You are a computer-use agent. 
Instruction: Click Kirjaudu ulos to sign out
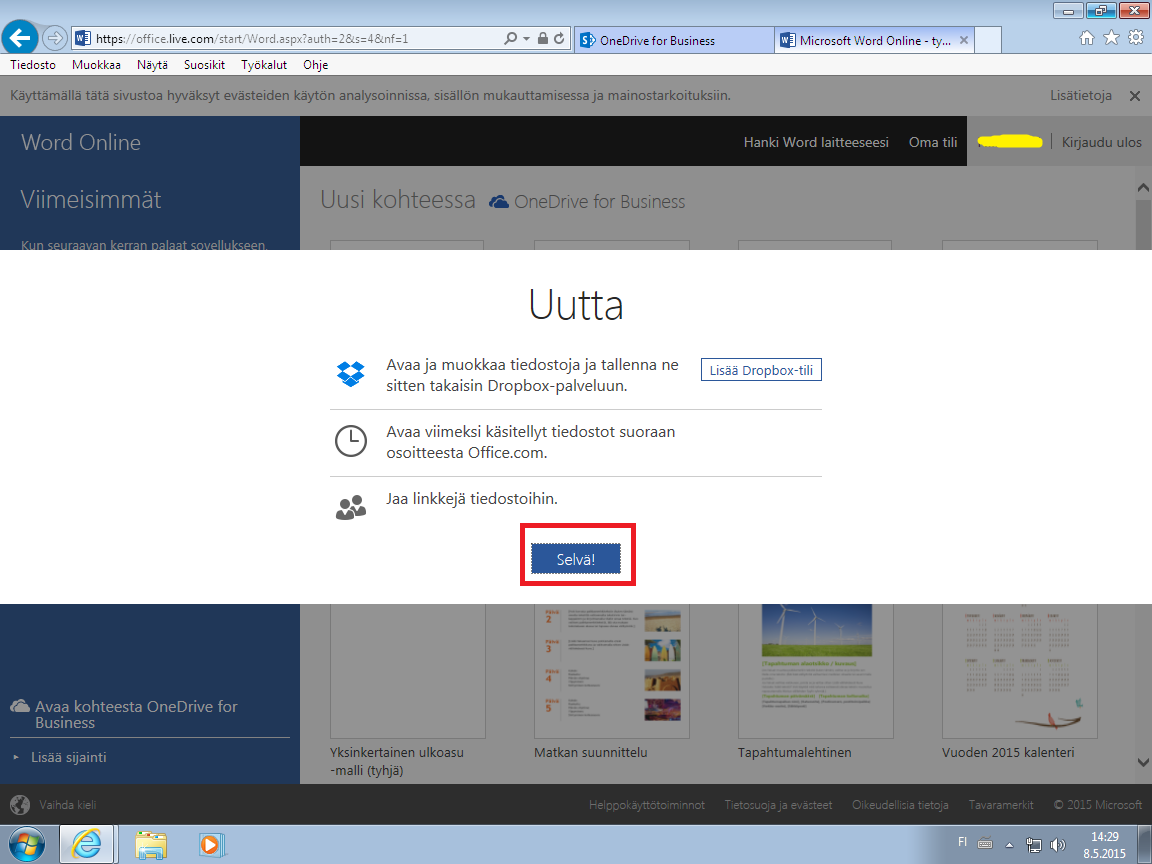[x=1101, y=142]
